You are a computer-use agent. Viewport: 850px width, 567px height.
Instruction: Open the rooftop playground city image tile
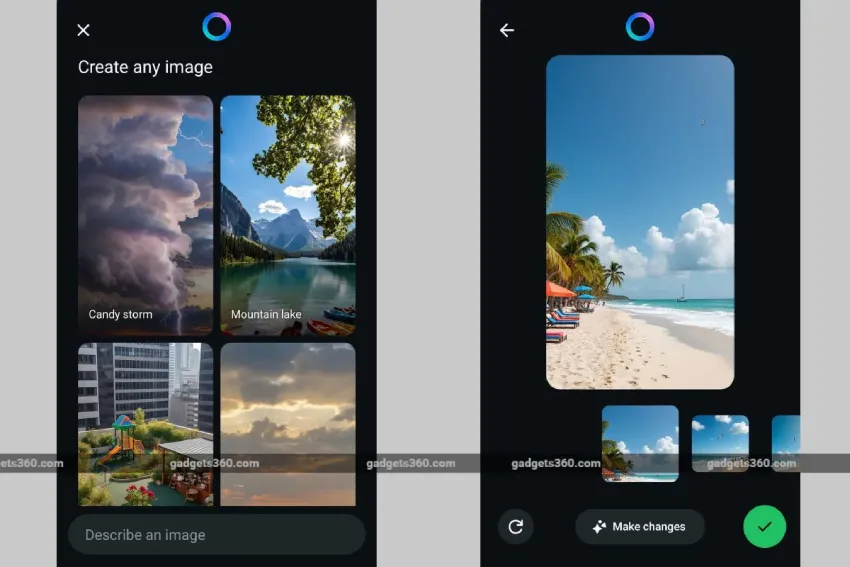[x=146, y=424]
